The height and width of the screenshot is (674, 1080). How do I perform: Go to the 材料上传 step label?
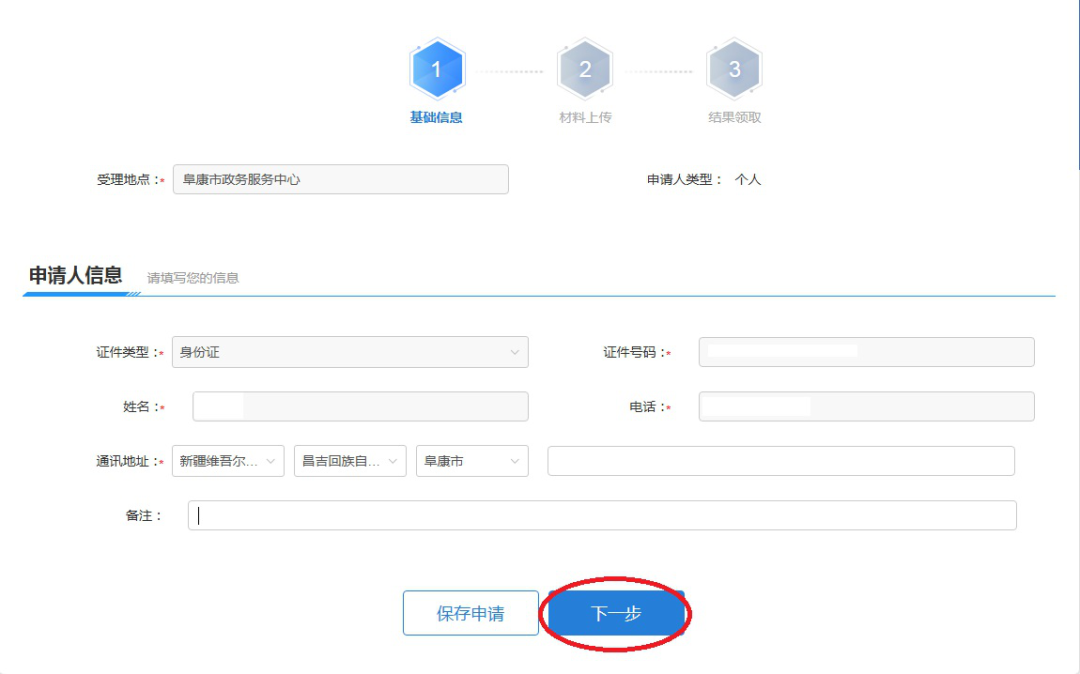[585, 117]
